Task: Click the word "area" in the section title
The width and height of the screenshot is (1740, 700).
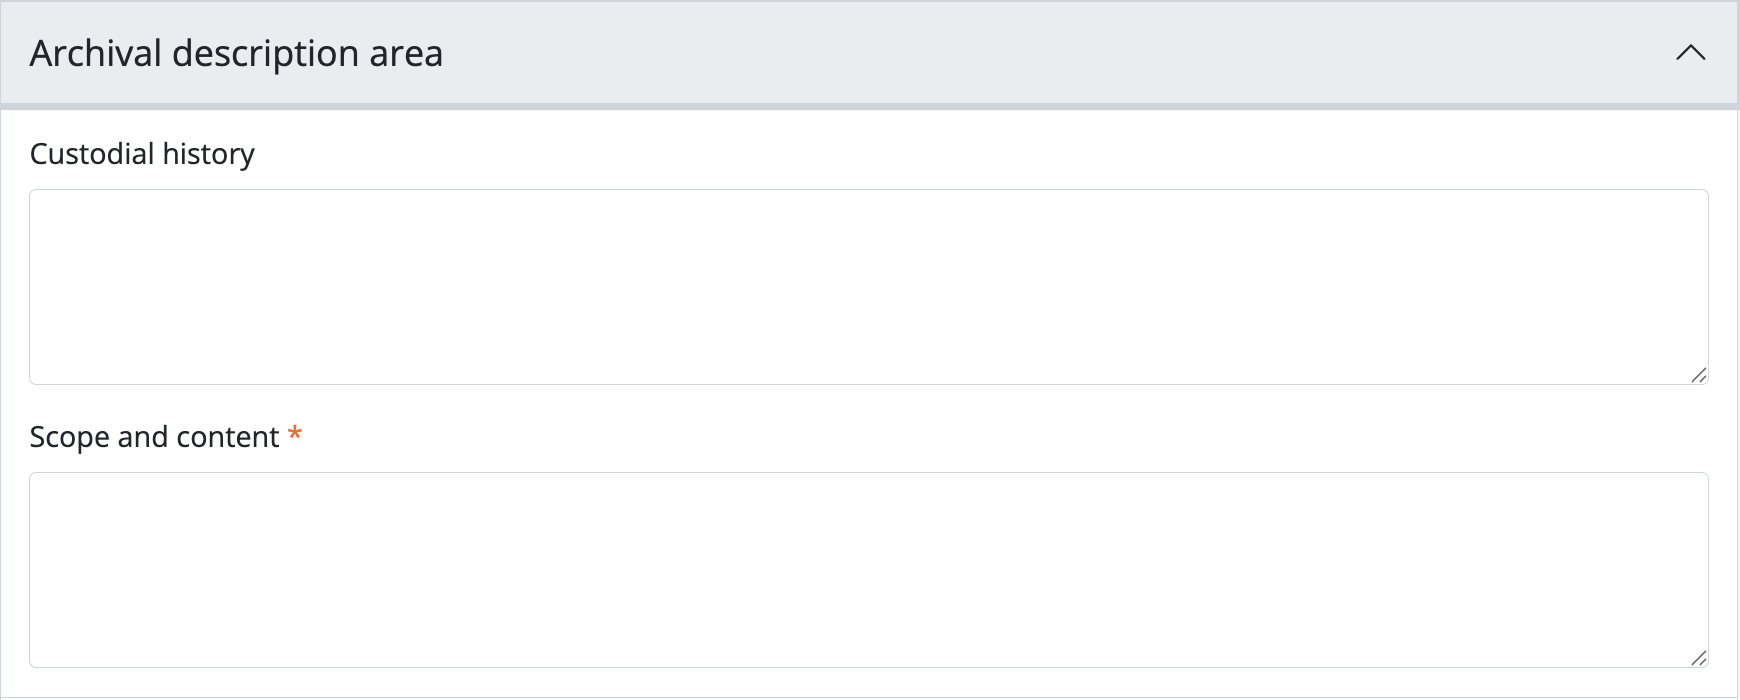Action: (406, 53)
